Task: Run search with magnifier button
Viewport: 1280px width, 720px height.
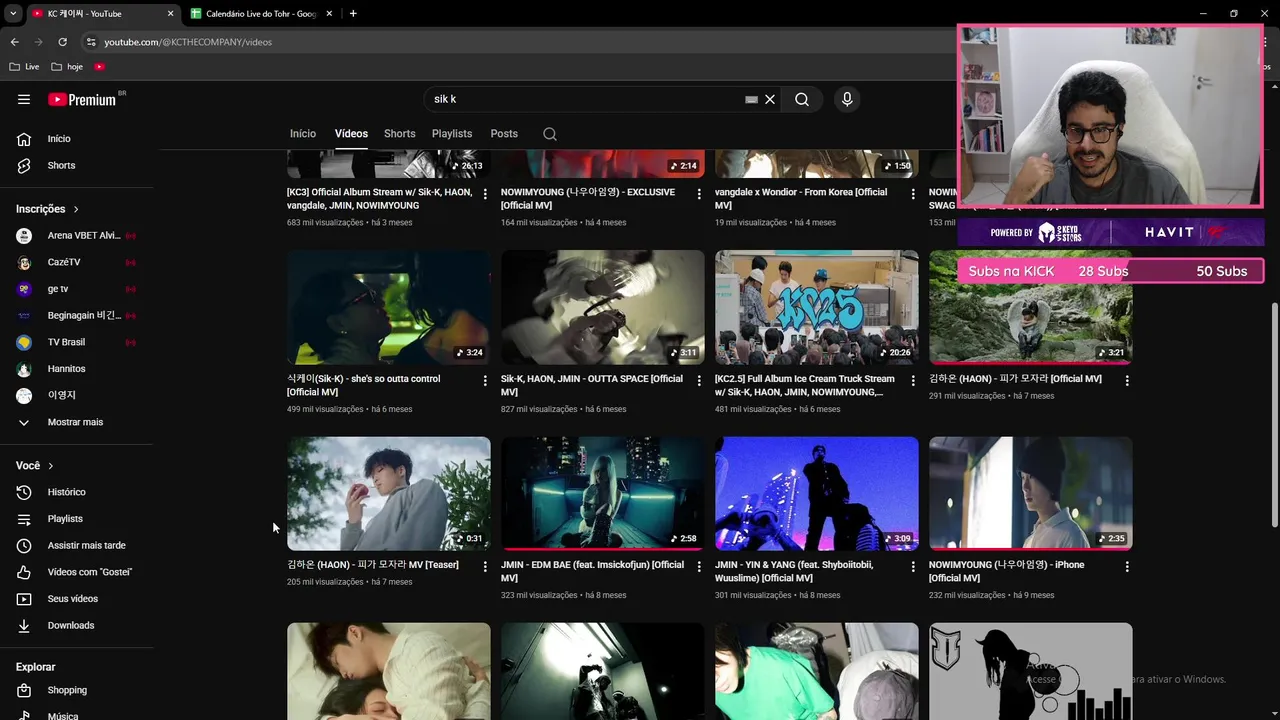Action: point(802,99)
